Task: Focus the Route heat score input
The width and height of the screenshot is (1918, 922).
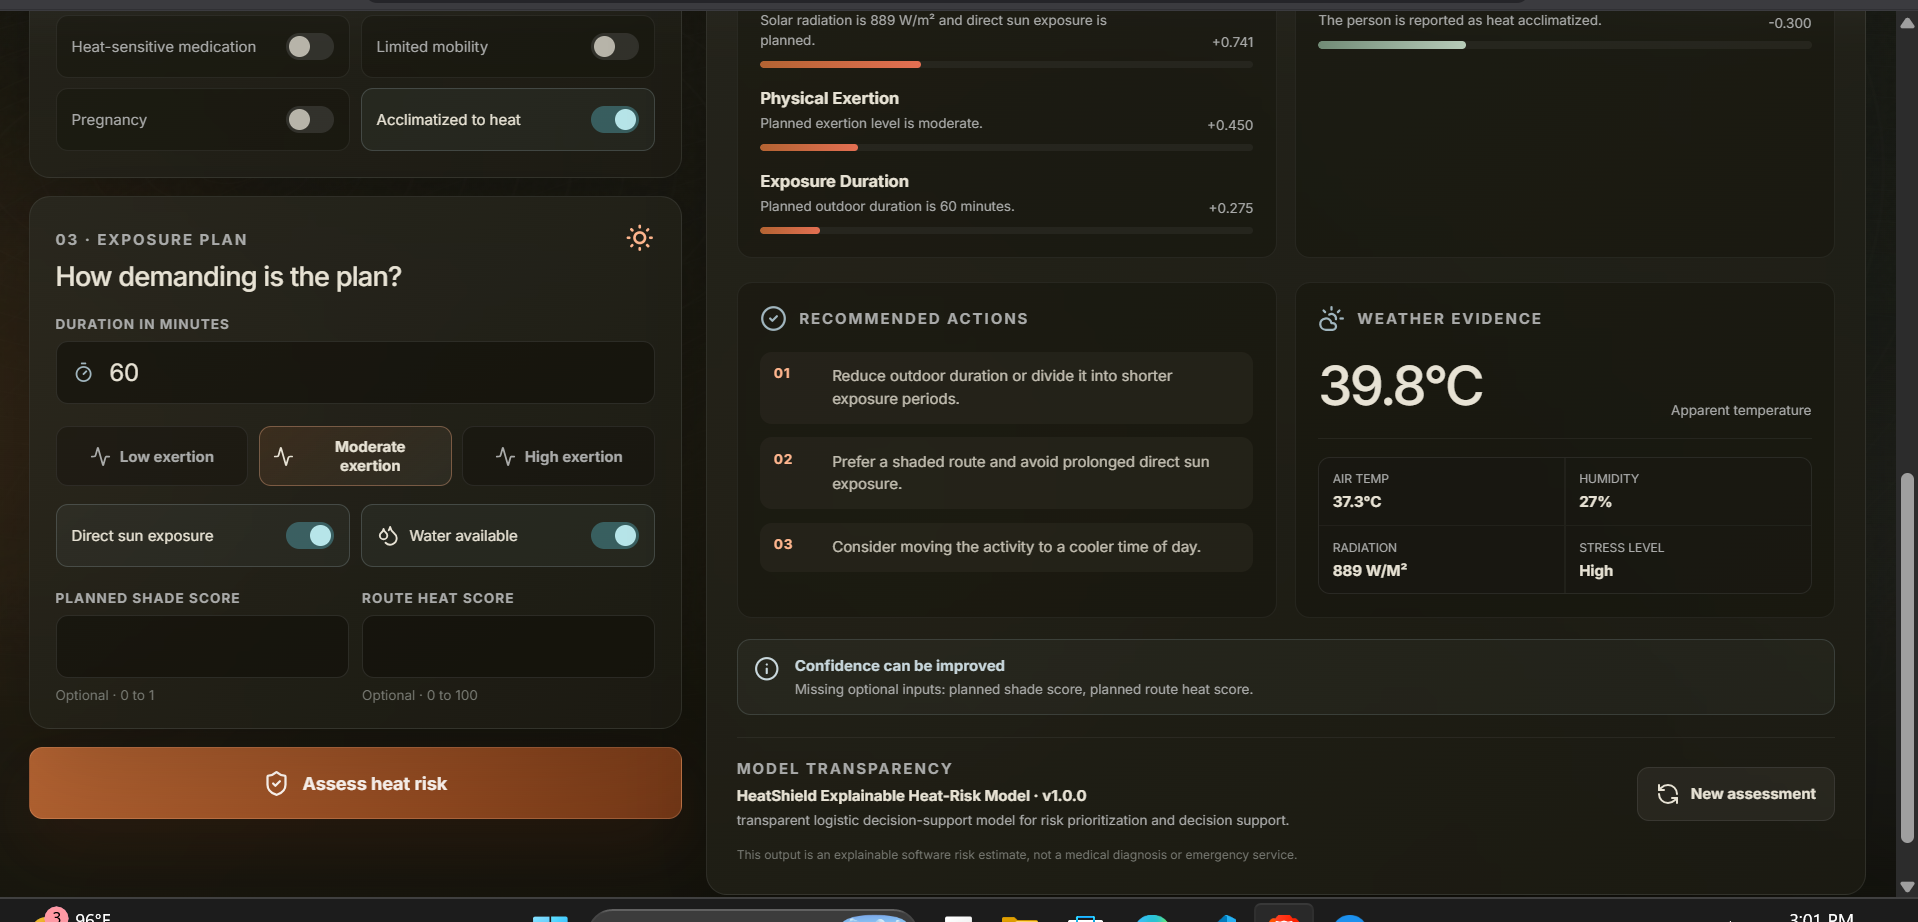Action: click(508, 646)
